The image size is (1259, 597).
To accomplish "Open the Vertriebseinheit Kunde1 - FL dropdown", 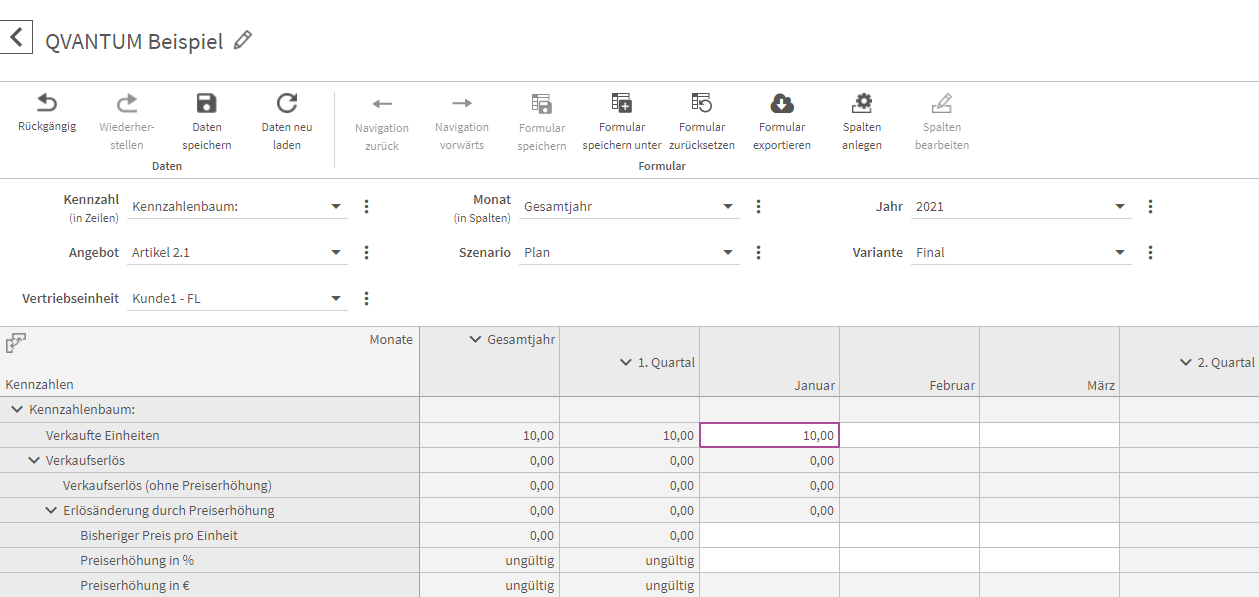I will tap(336, 299).
